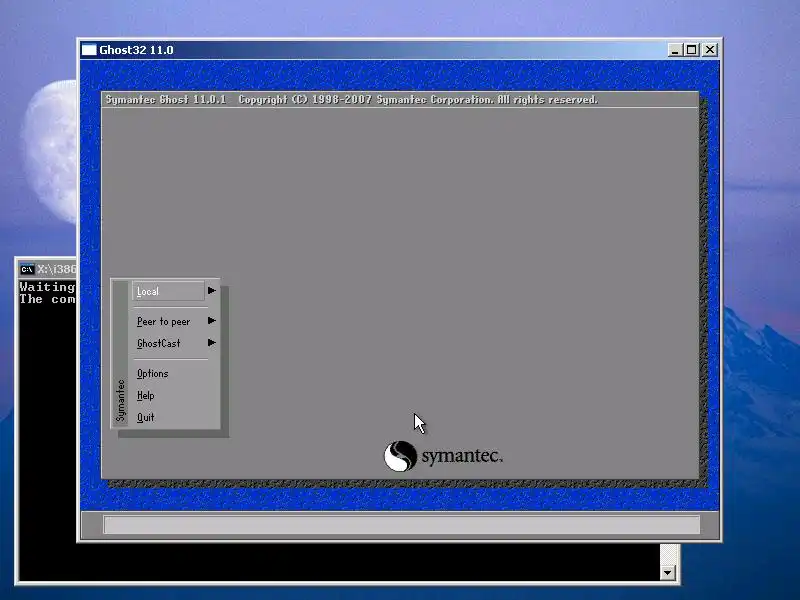Select Quit in the Ghost menu
This screenshot has width=800, height=600.
145,417
